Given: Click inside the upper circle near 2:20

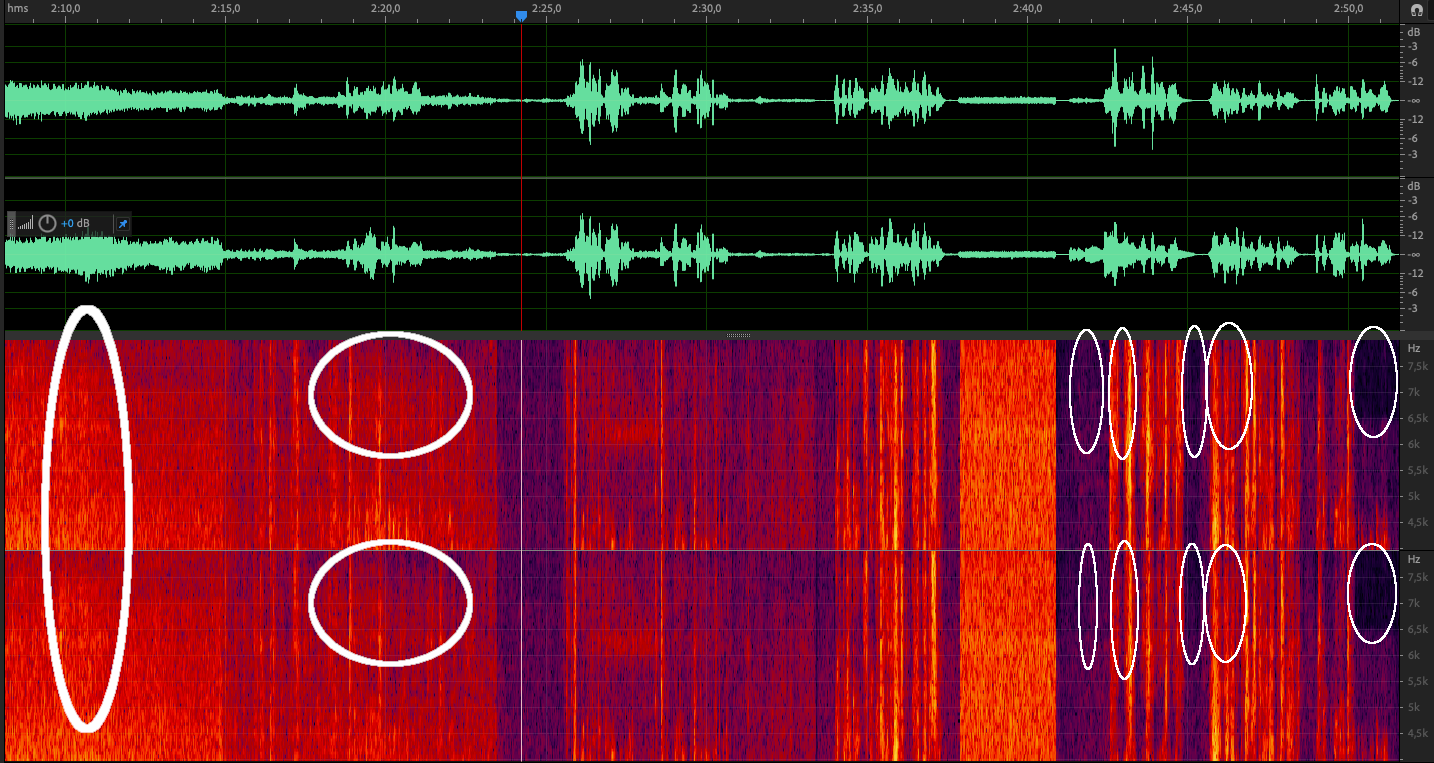Looking at the screenshot, I should point(390,394).
